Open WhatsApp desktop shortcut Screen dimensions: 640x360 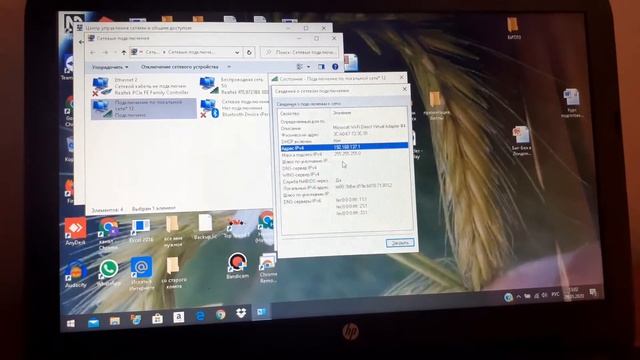point(109,273)
